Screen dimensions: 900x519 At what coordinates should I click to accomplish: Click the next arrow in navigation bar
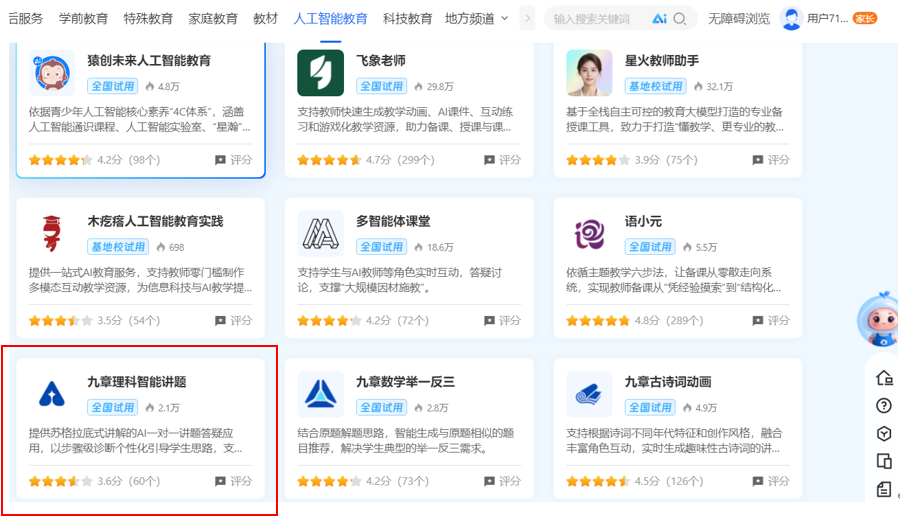[x=527, y=19]
